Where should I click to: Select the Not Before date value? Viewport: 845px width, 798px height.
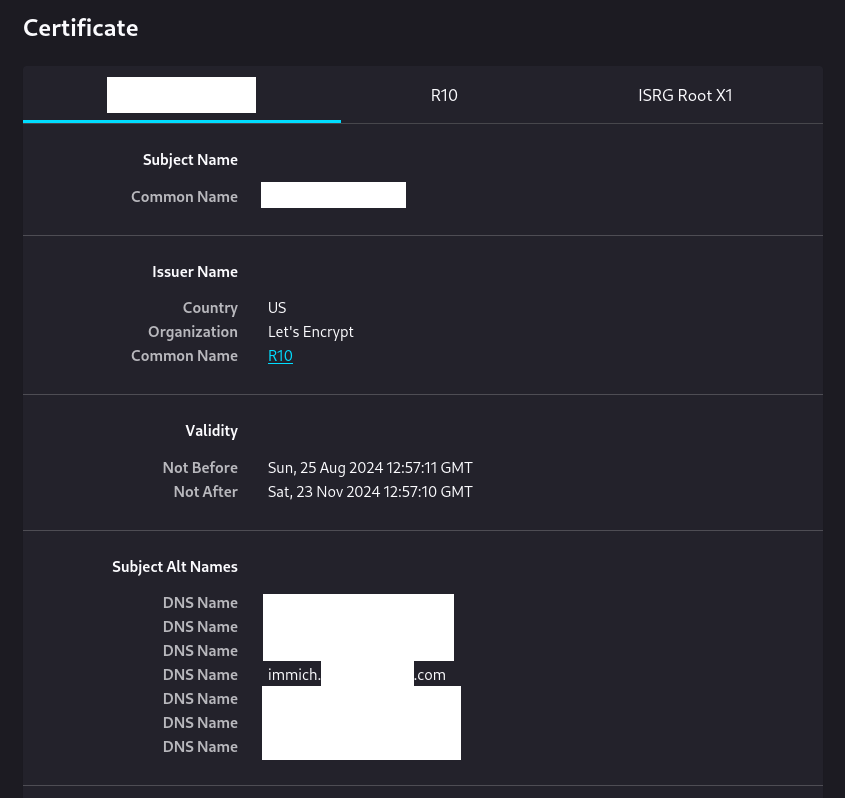(370, 468)
